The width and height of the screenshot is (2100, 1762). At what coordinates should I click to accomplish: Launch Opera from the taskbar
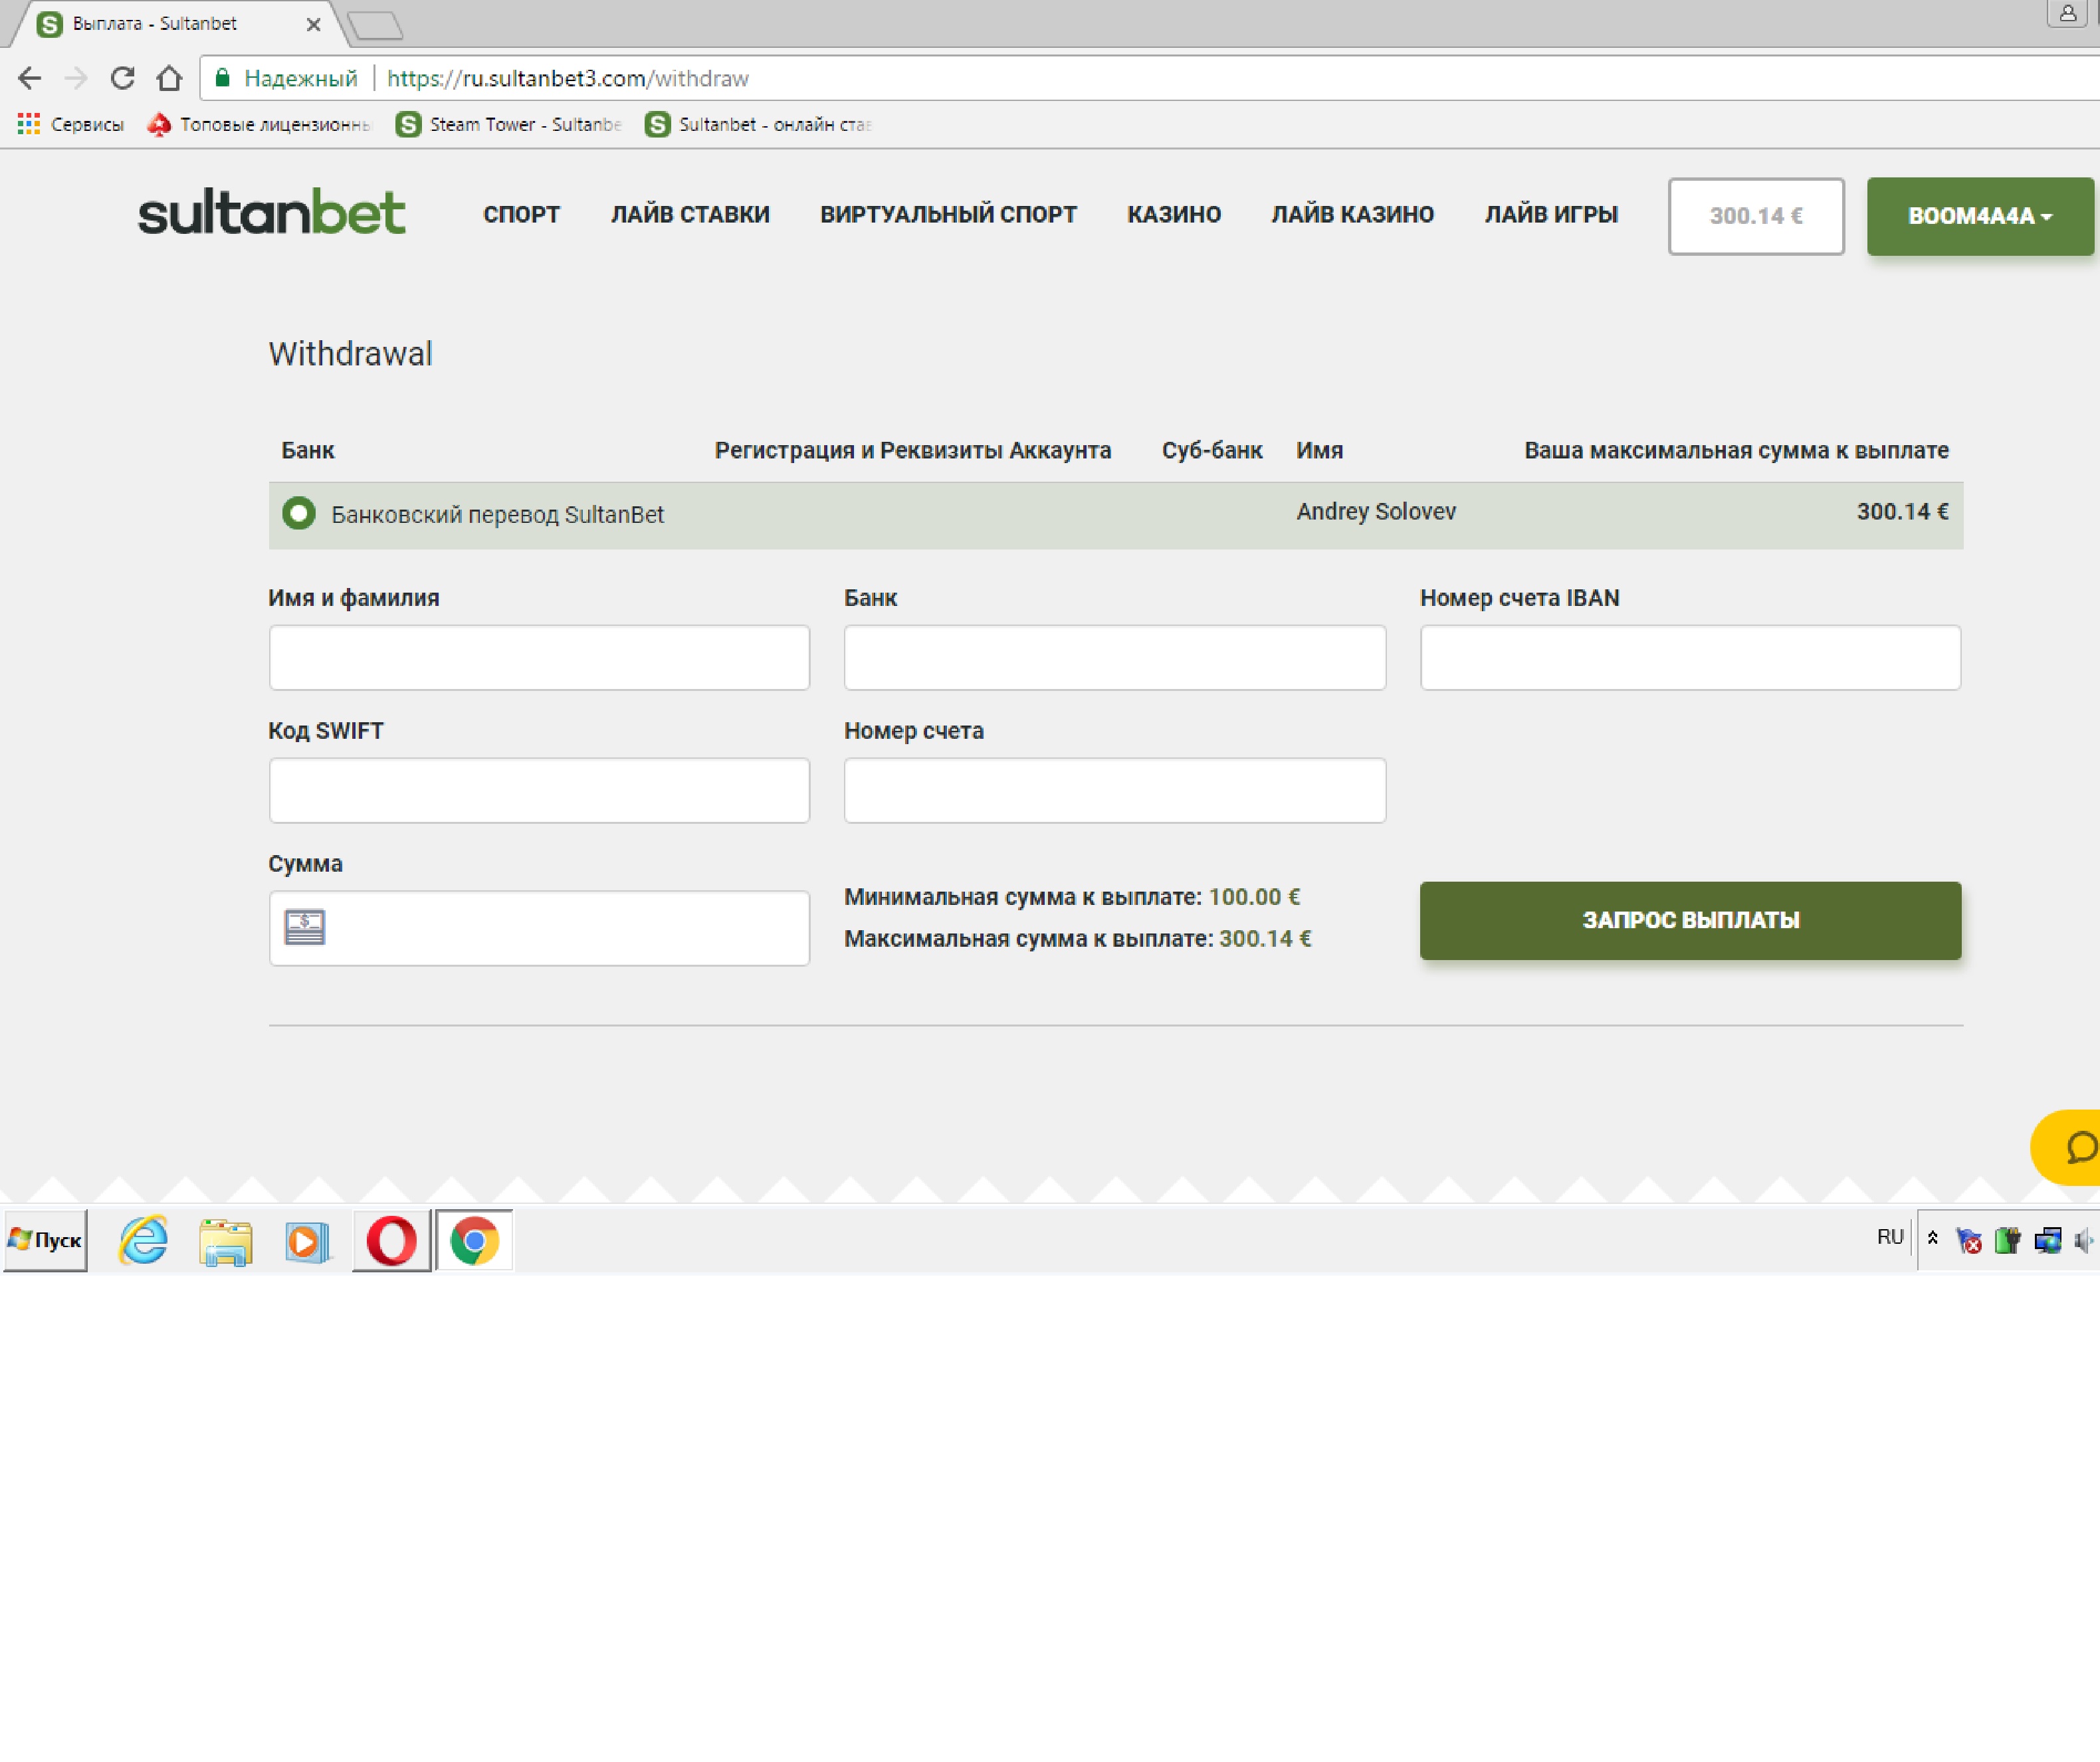391,1240
